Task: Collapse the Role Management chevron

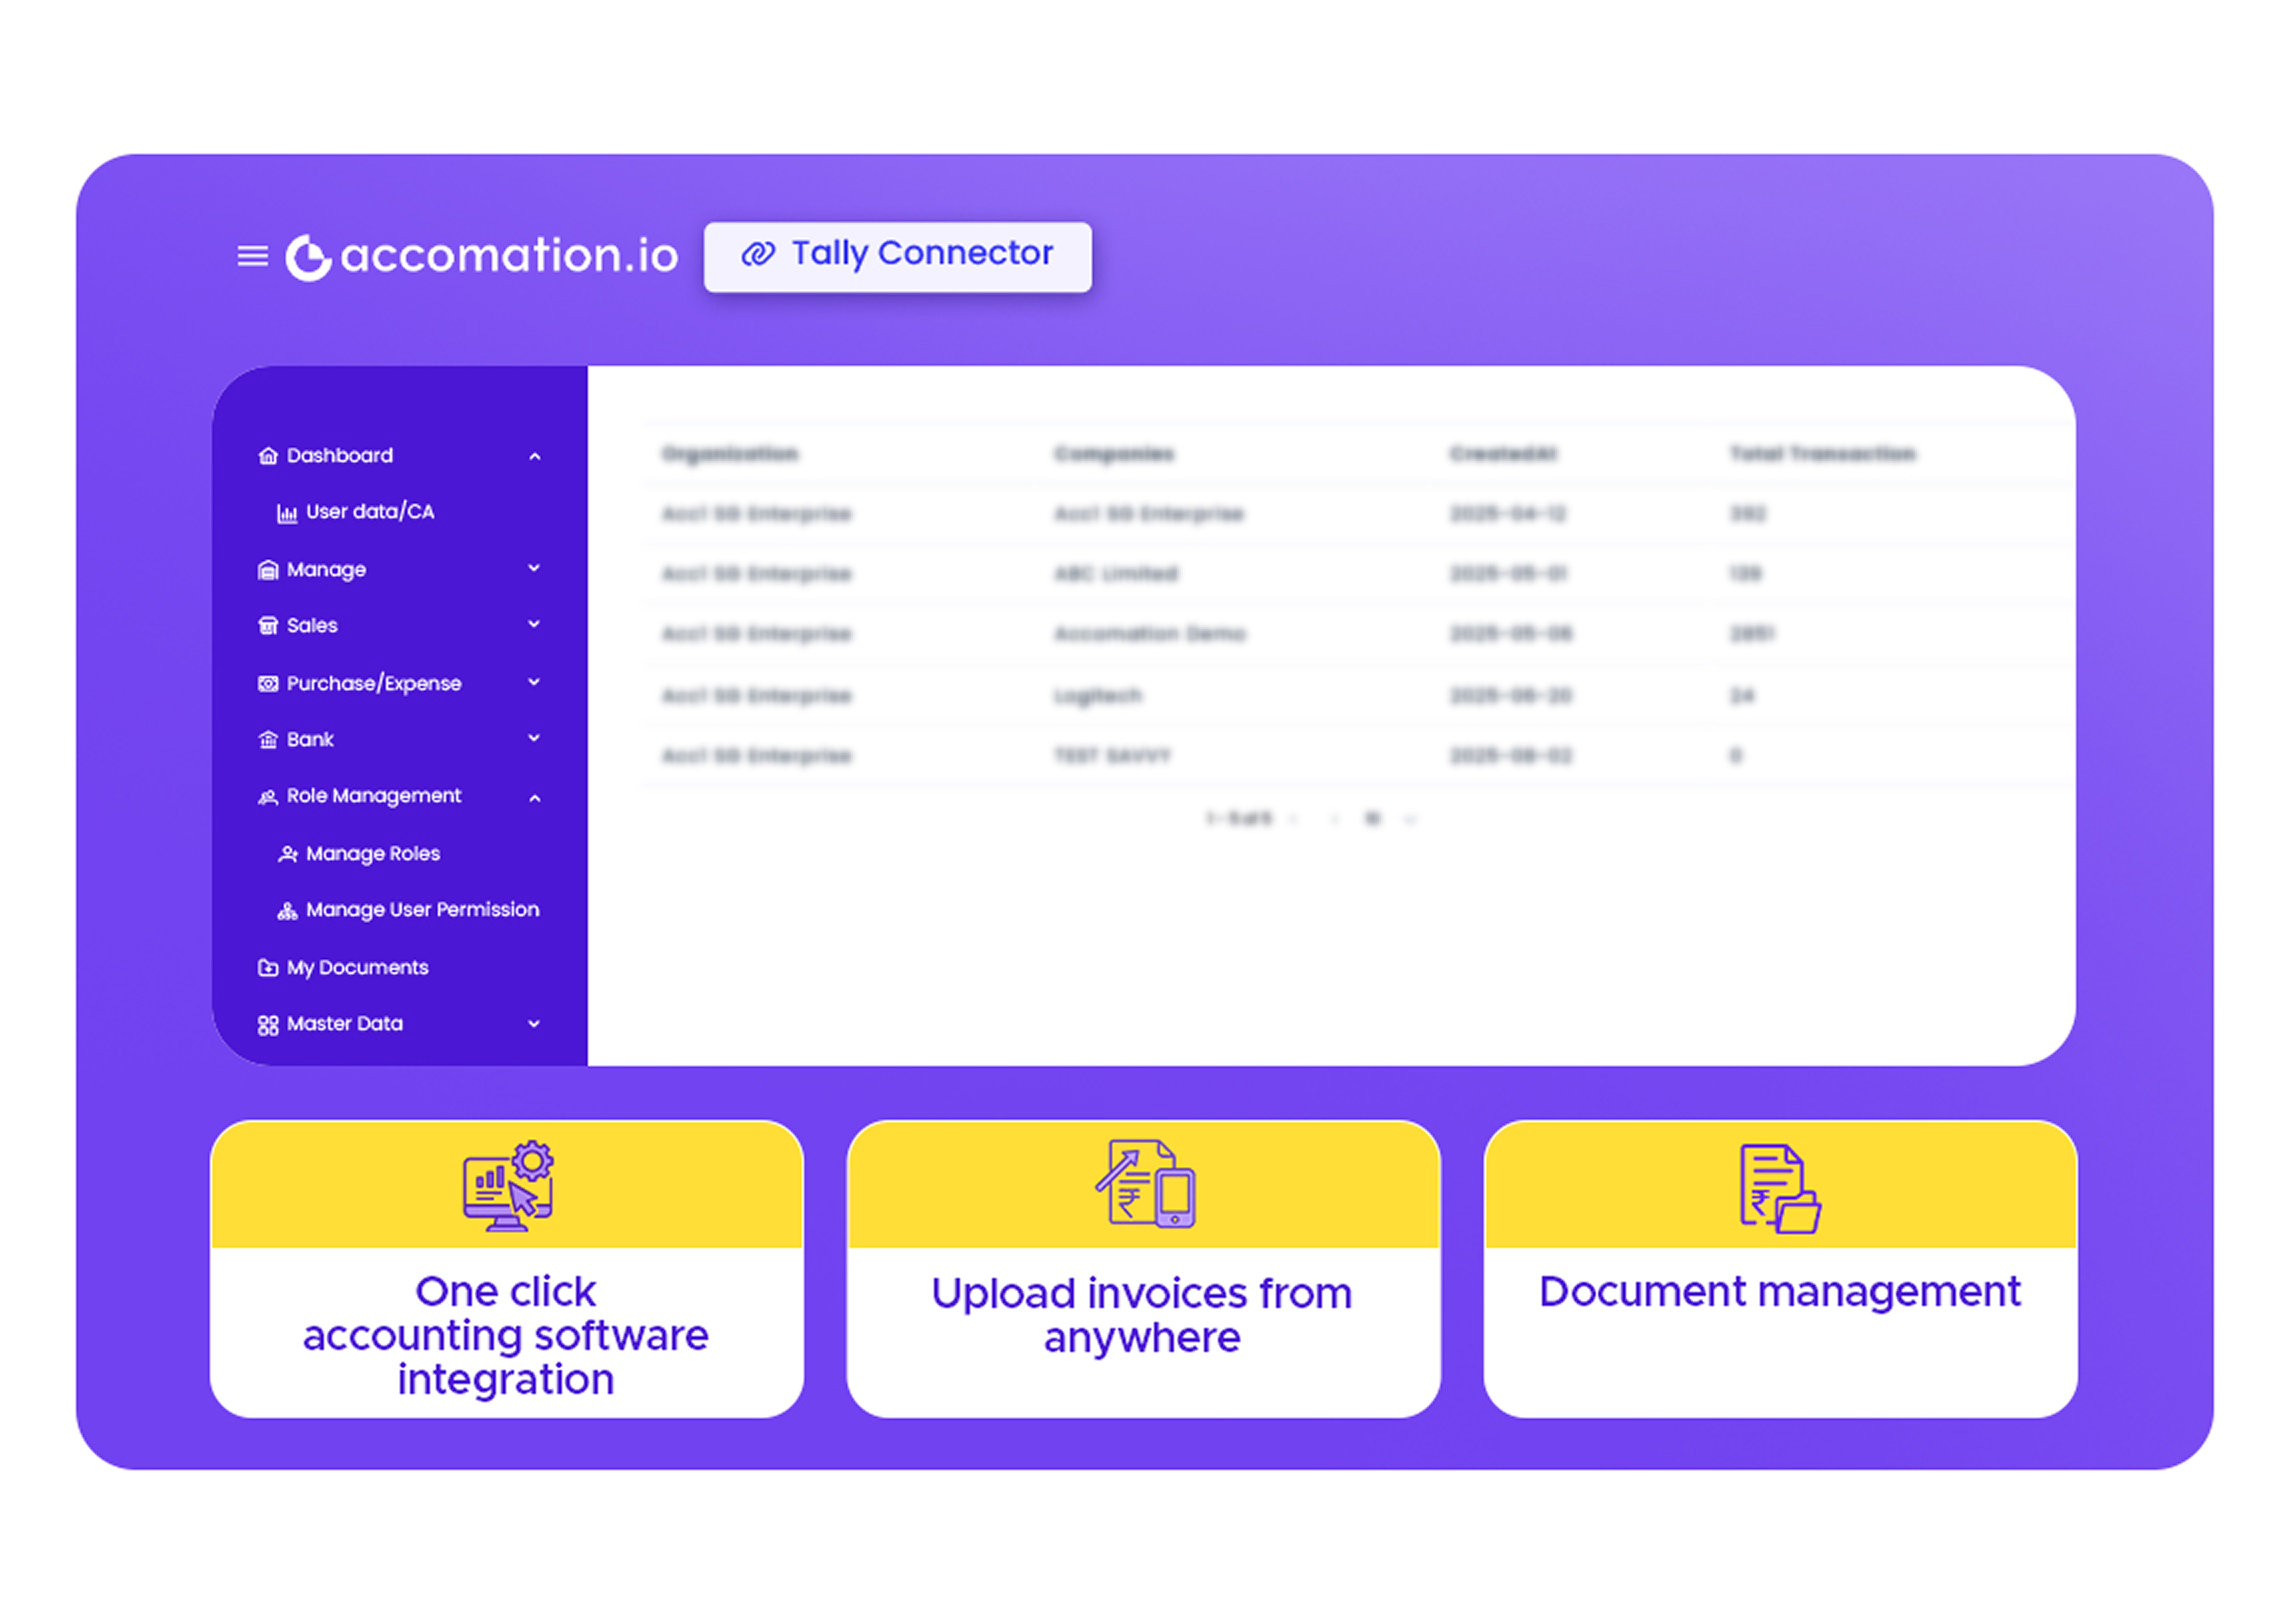Action: [535, 798]
